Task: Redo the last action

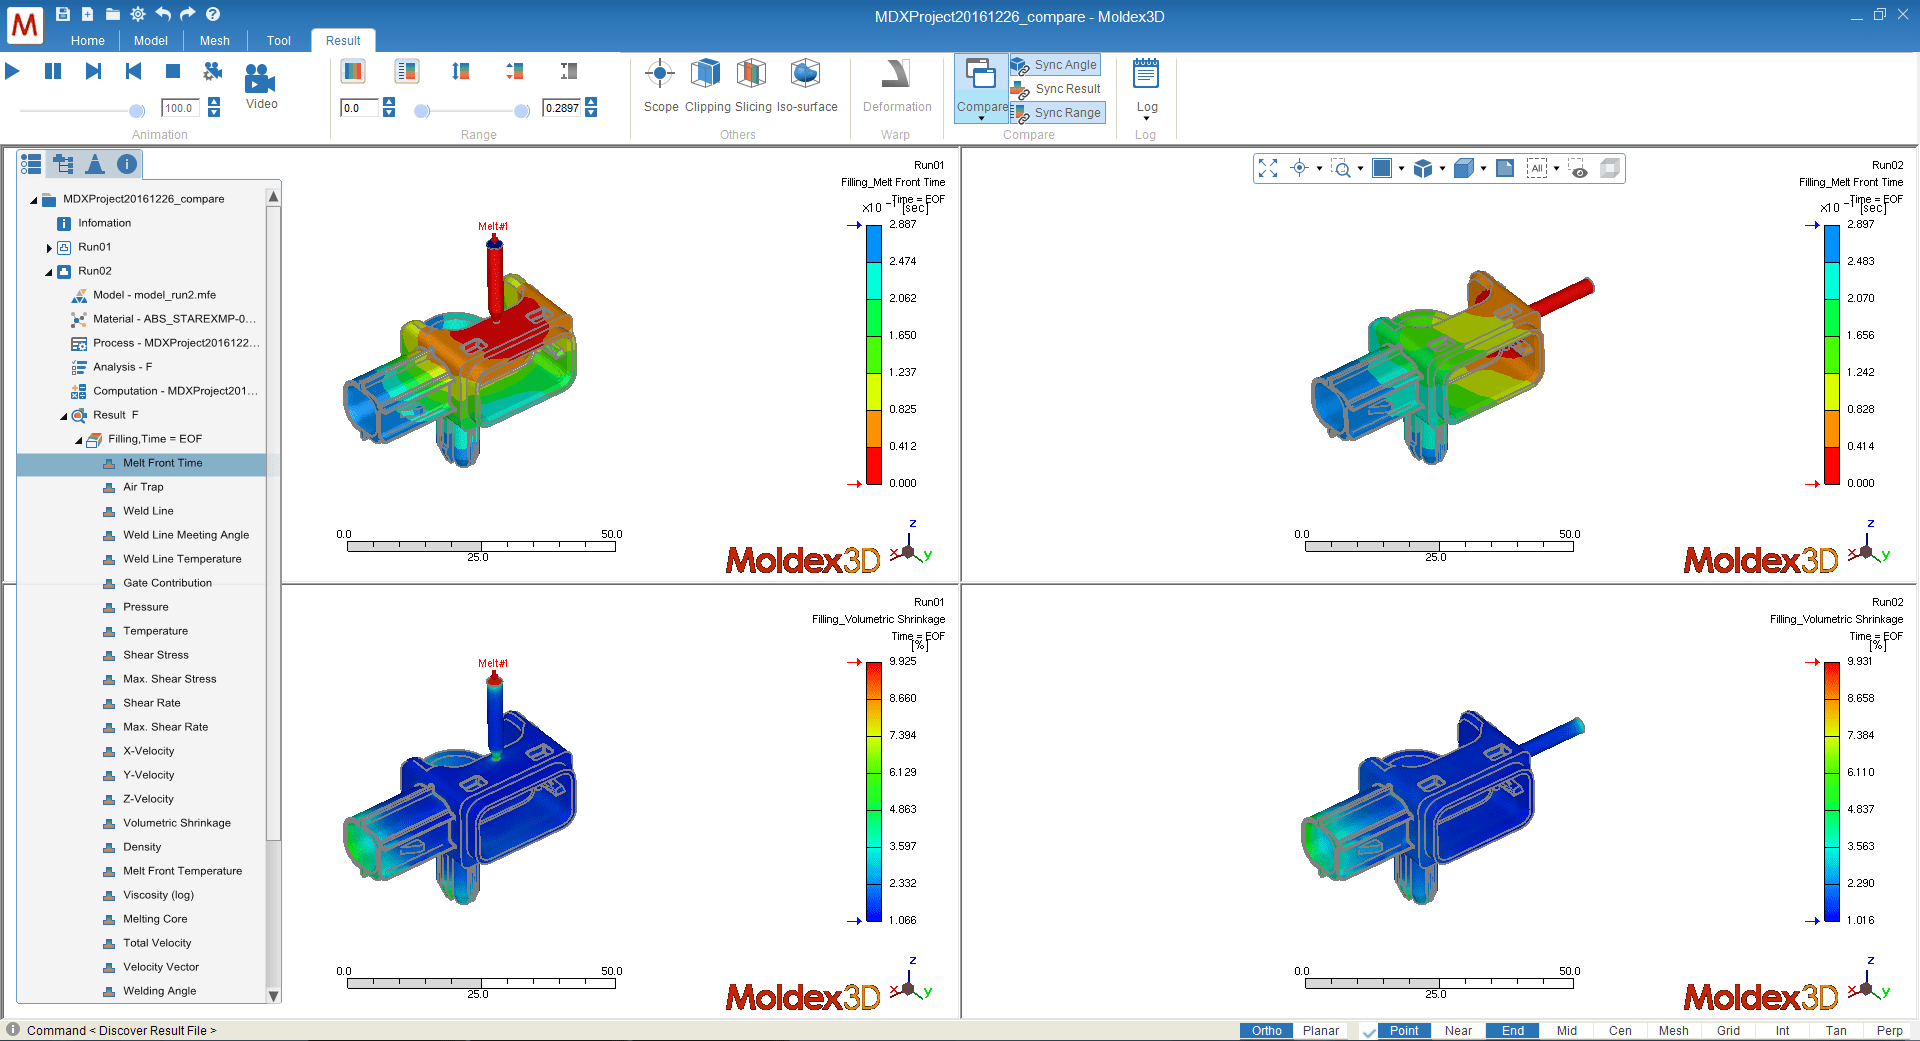Action: click(188, 14)
